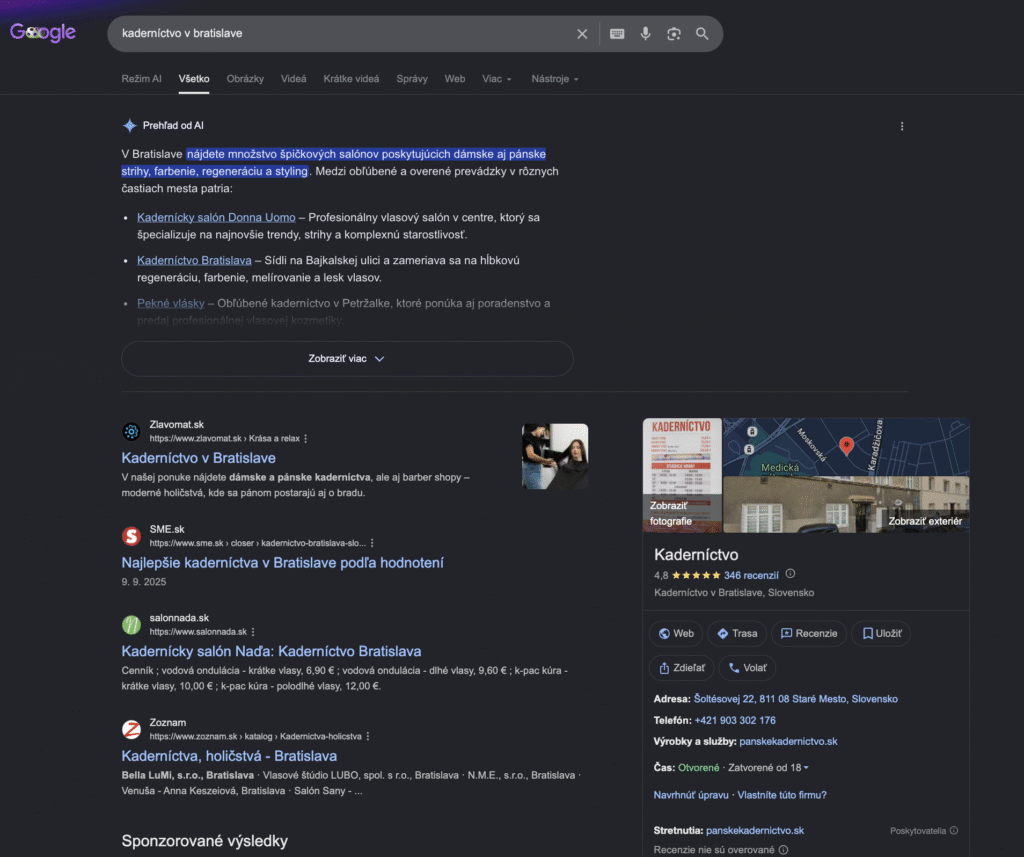Click the salonnada.sk site favicon

(131, 624)
